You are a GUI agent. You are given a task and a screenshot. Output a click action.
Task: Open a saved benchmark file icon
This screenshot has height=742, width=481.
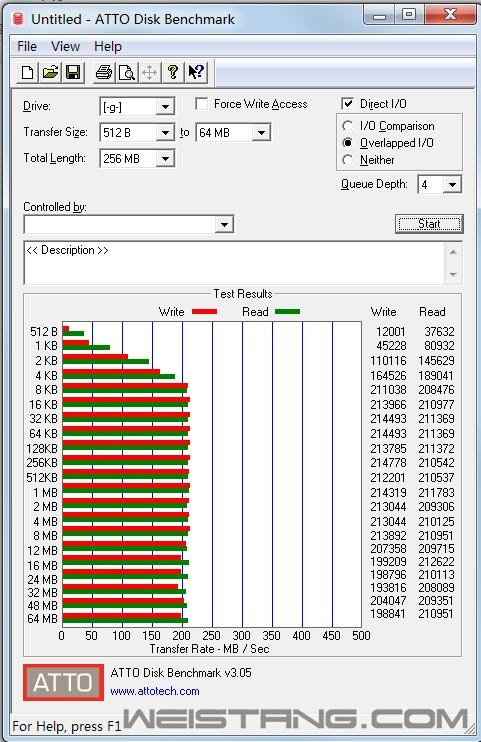(50, 72)
